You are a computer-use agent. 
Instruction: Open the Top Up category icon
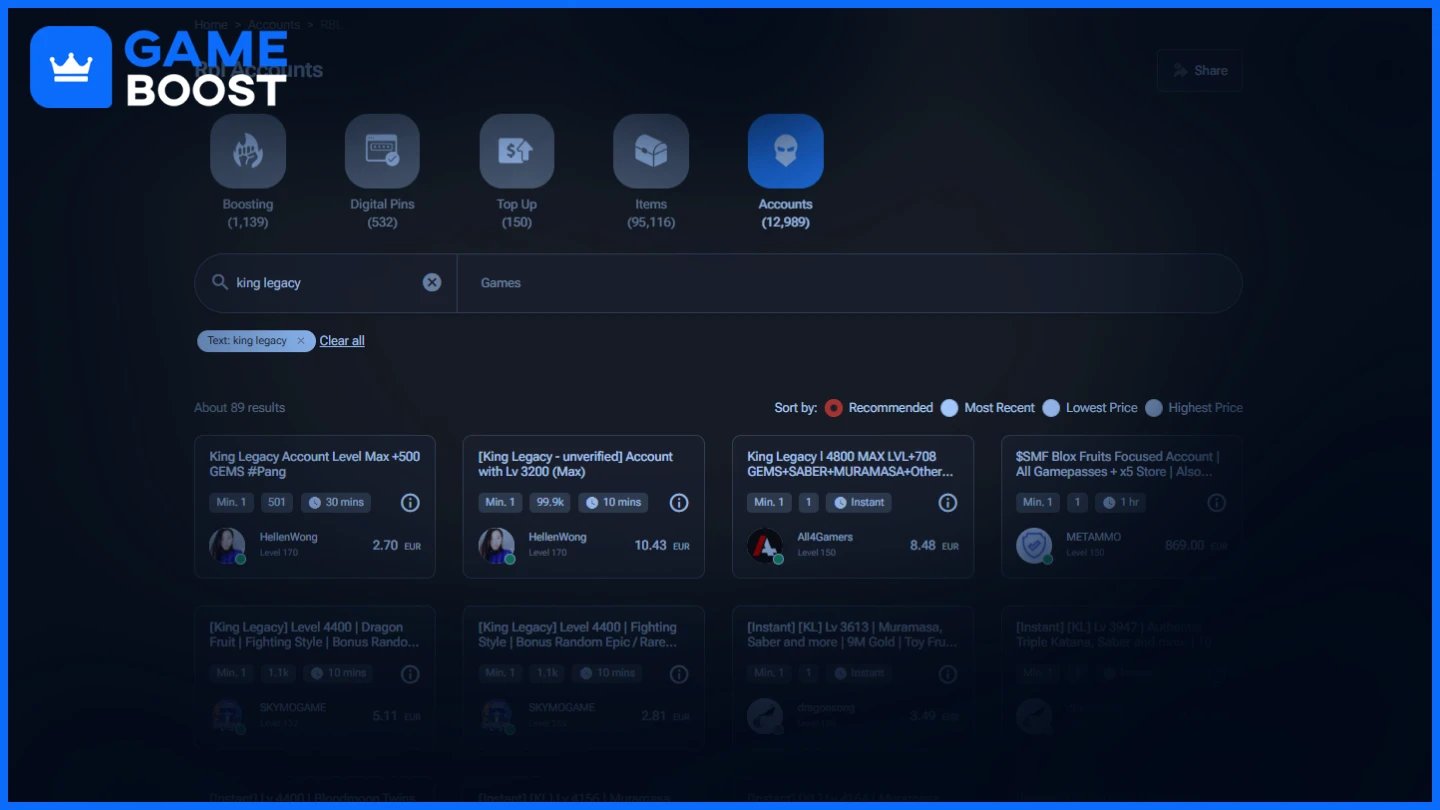517,151
